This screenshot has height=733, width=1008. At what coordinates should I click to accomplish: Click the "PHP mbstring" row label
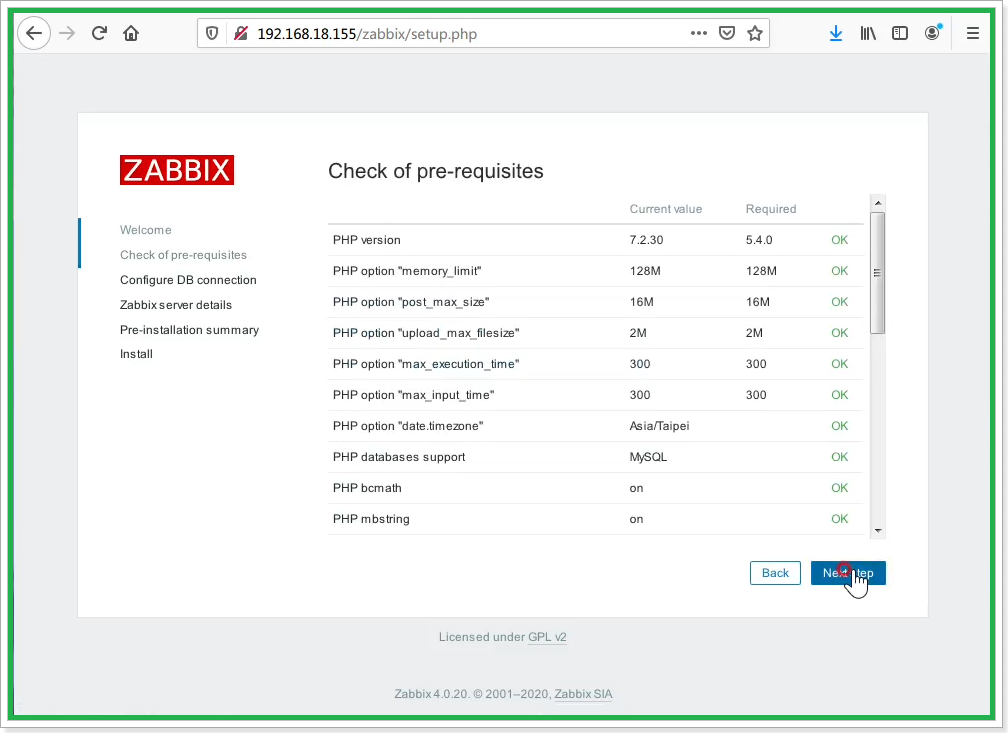coord(372,519)
